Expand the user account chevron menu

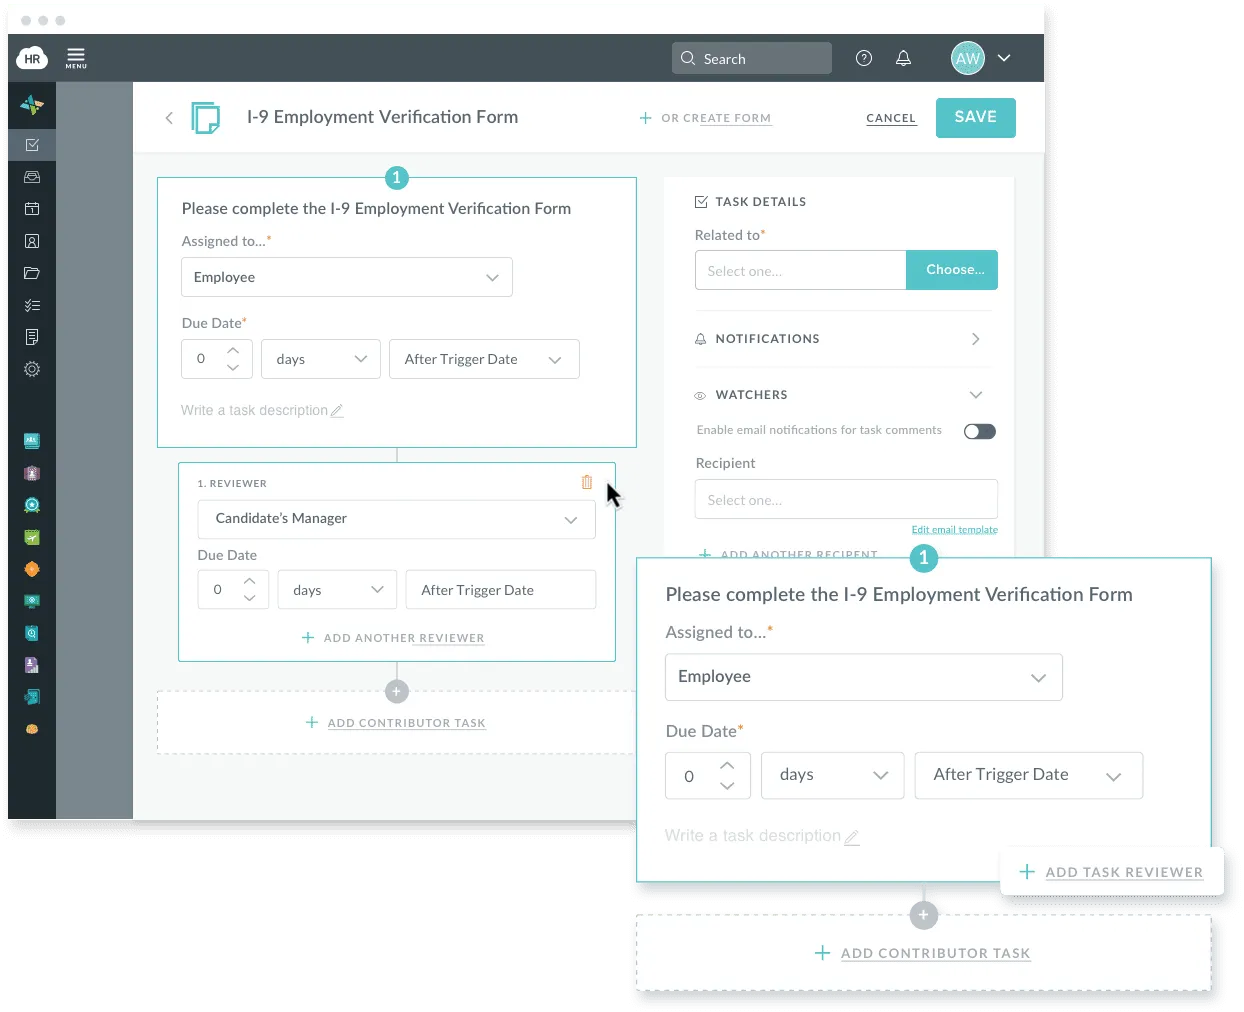(1004, 58)
